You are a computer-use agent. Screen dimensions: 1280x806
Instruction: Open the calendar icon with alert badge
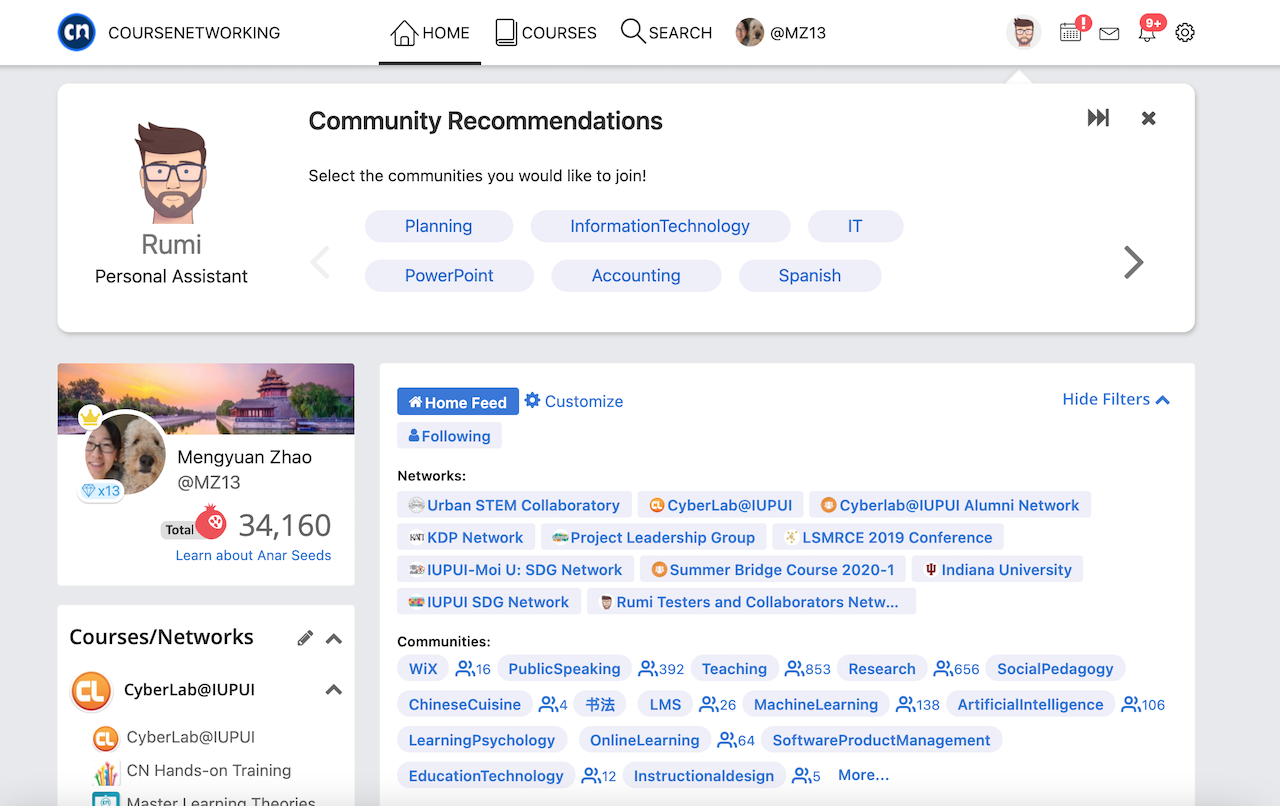click(x=1072, y=31)
